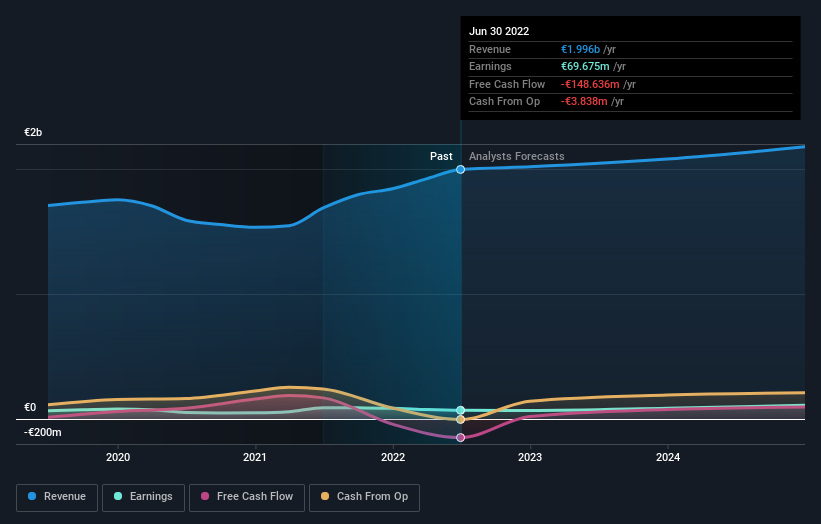The image size is (821, 524).
Task: Click the blue Revenue data point marker
Action: click(x=460, y=169)
